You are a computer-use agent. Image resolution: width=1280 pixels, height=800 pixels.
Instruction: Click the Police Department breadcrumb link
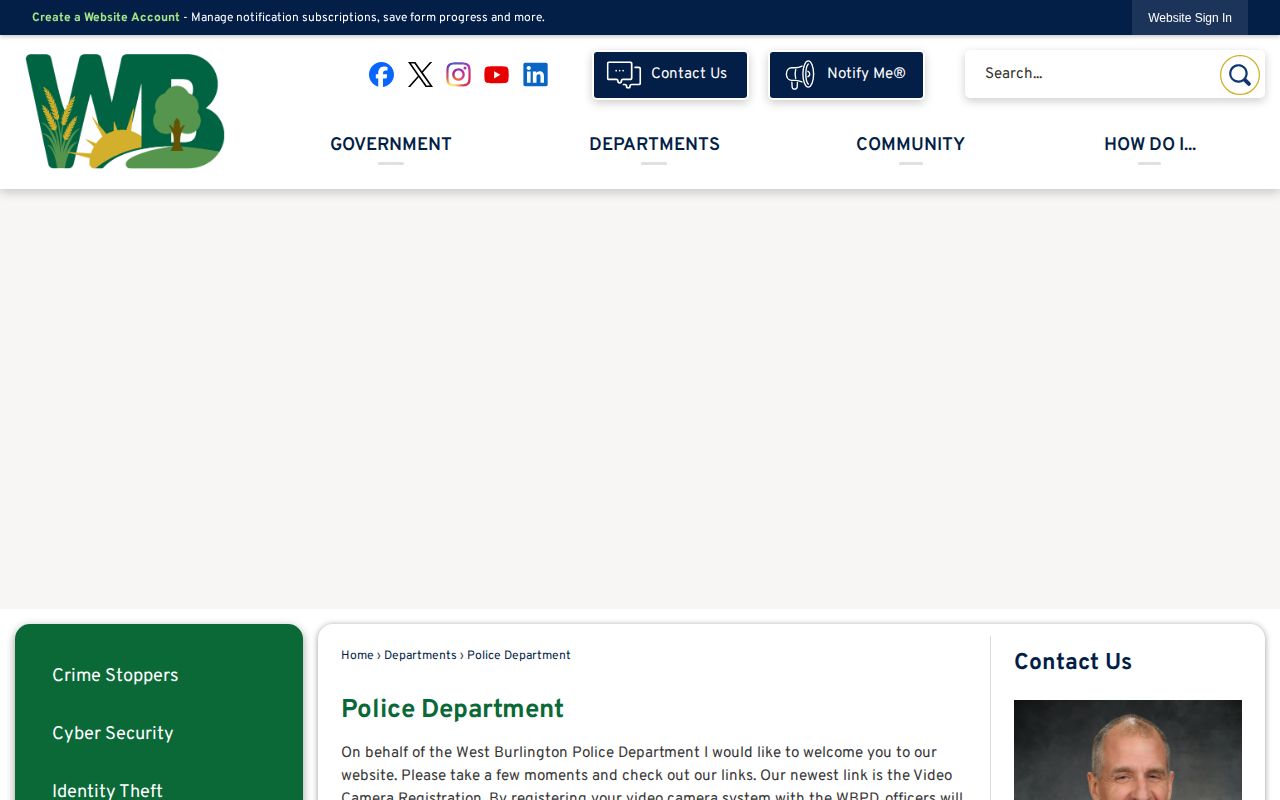519,656
